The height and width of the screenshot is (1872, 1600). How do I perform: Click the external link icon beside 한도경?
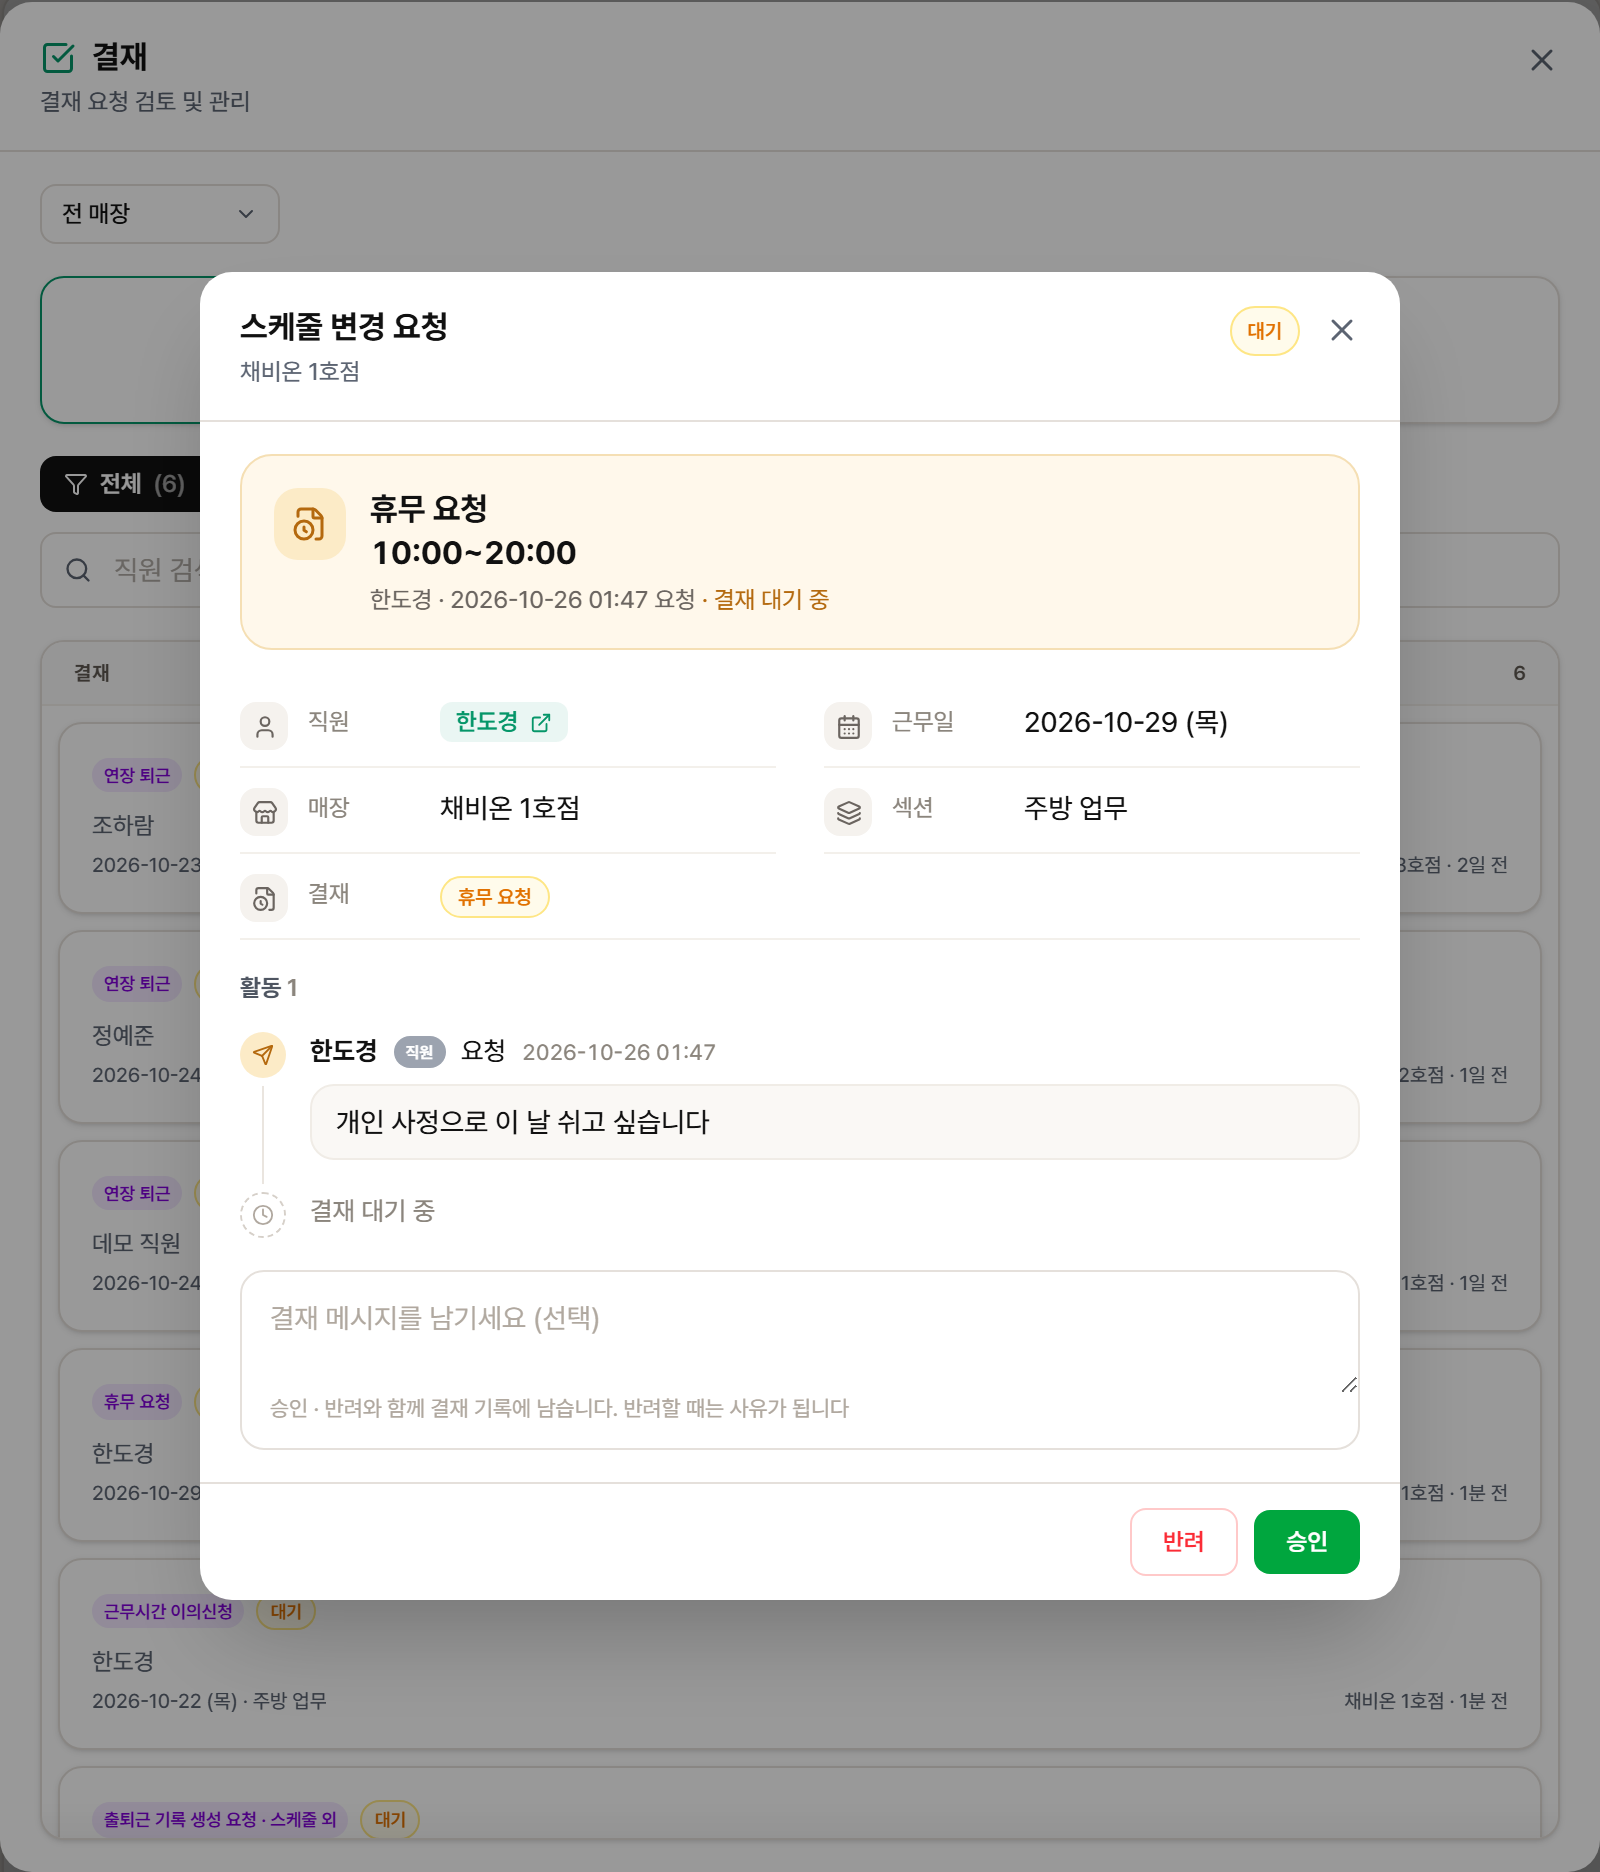point(541,722)
